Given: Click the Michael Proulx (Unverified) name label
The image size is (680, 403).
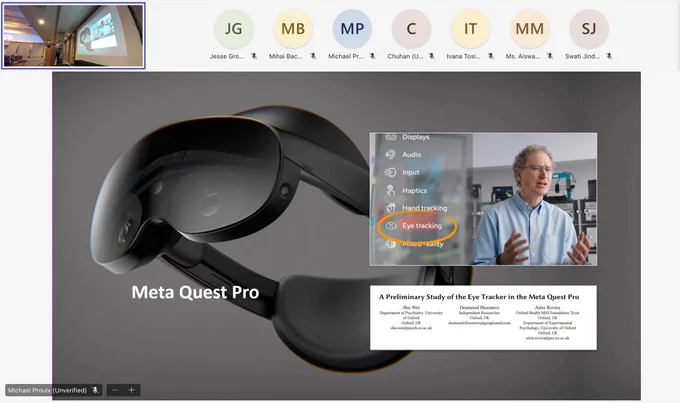Looking at the screenshot, I should (x=47, y=390).
